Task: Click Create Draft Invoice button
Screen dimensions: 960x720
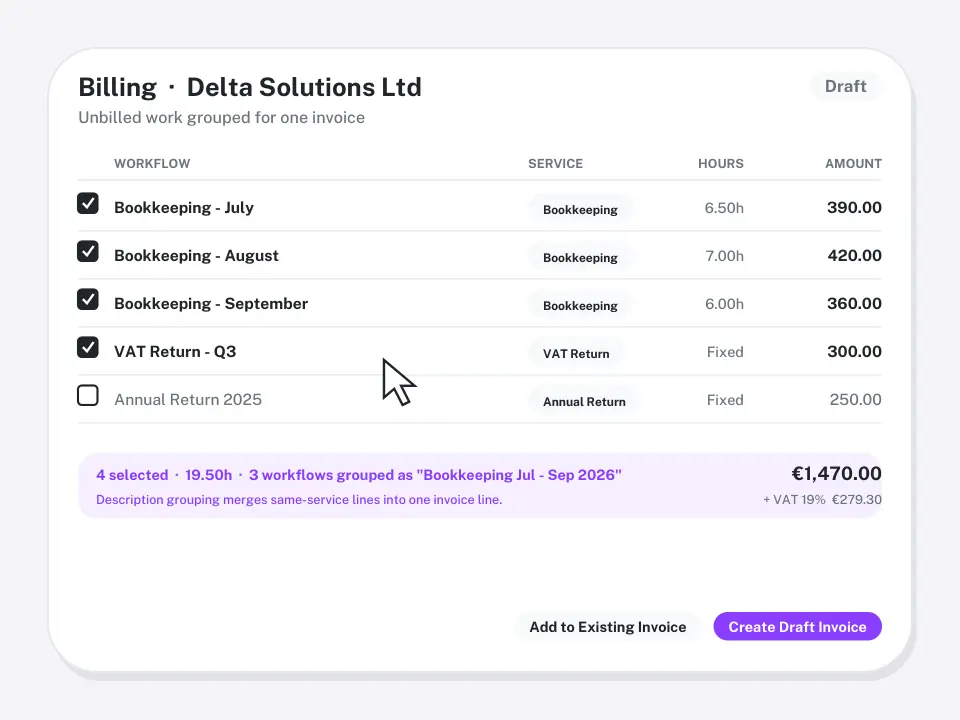Action: pyautogui.click(x=797, y=626)
